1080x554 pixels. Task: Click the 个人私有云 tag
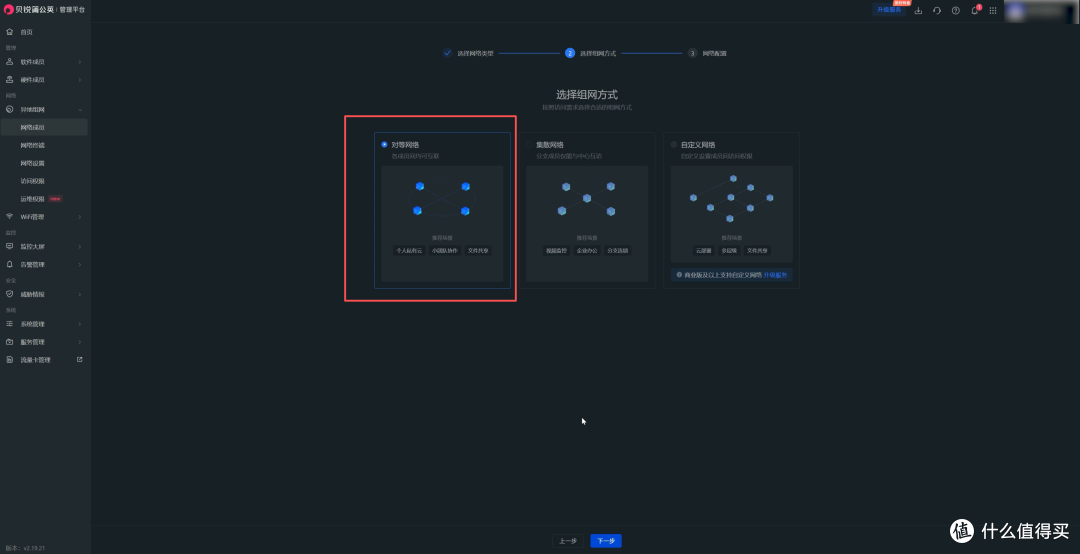click(408, 251)
